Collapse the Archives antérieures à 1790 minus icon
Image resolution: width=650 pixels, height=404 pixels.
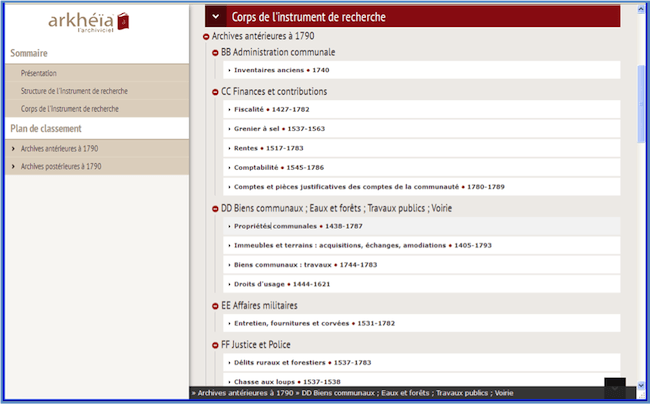pos(206,36)
